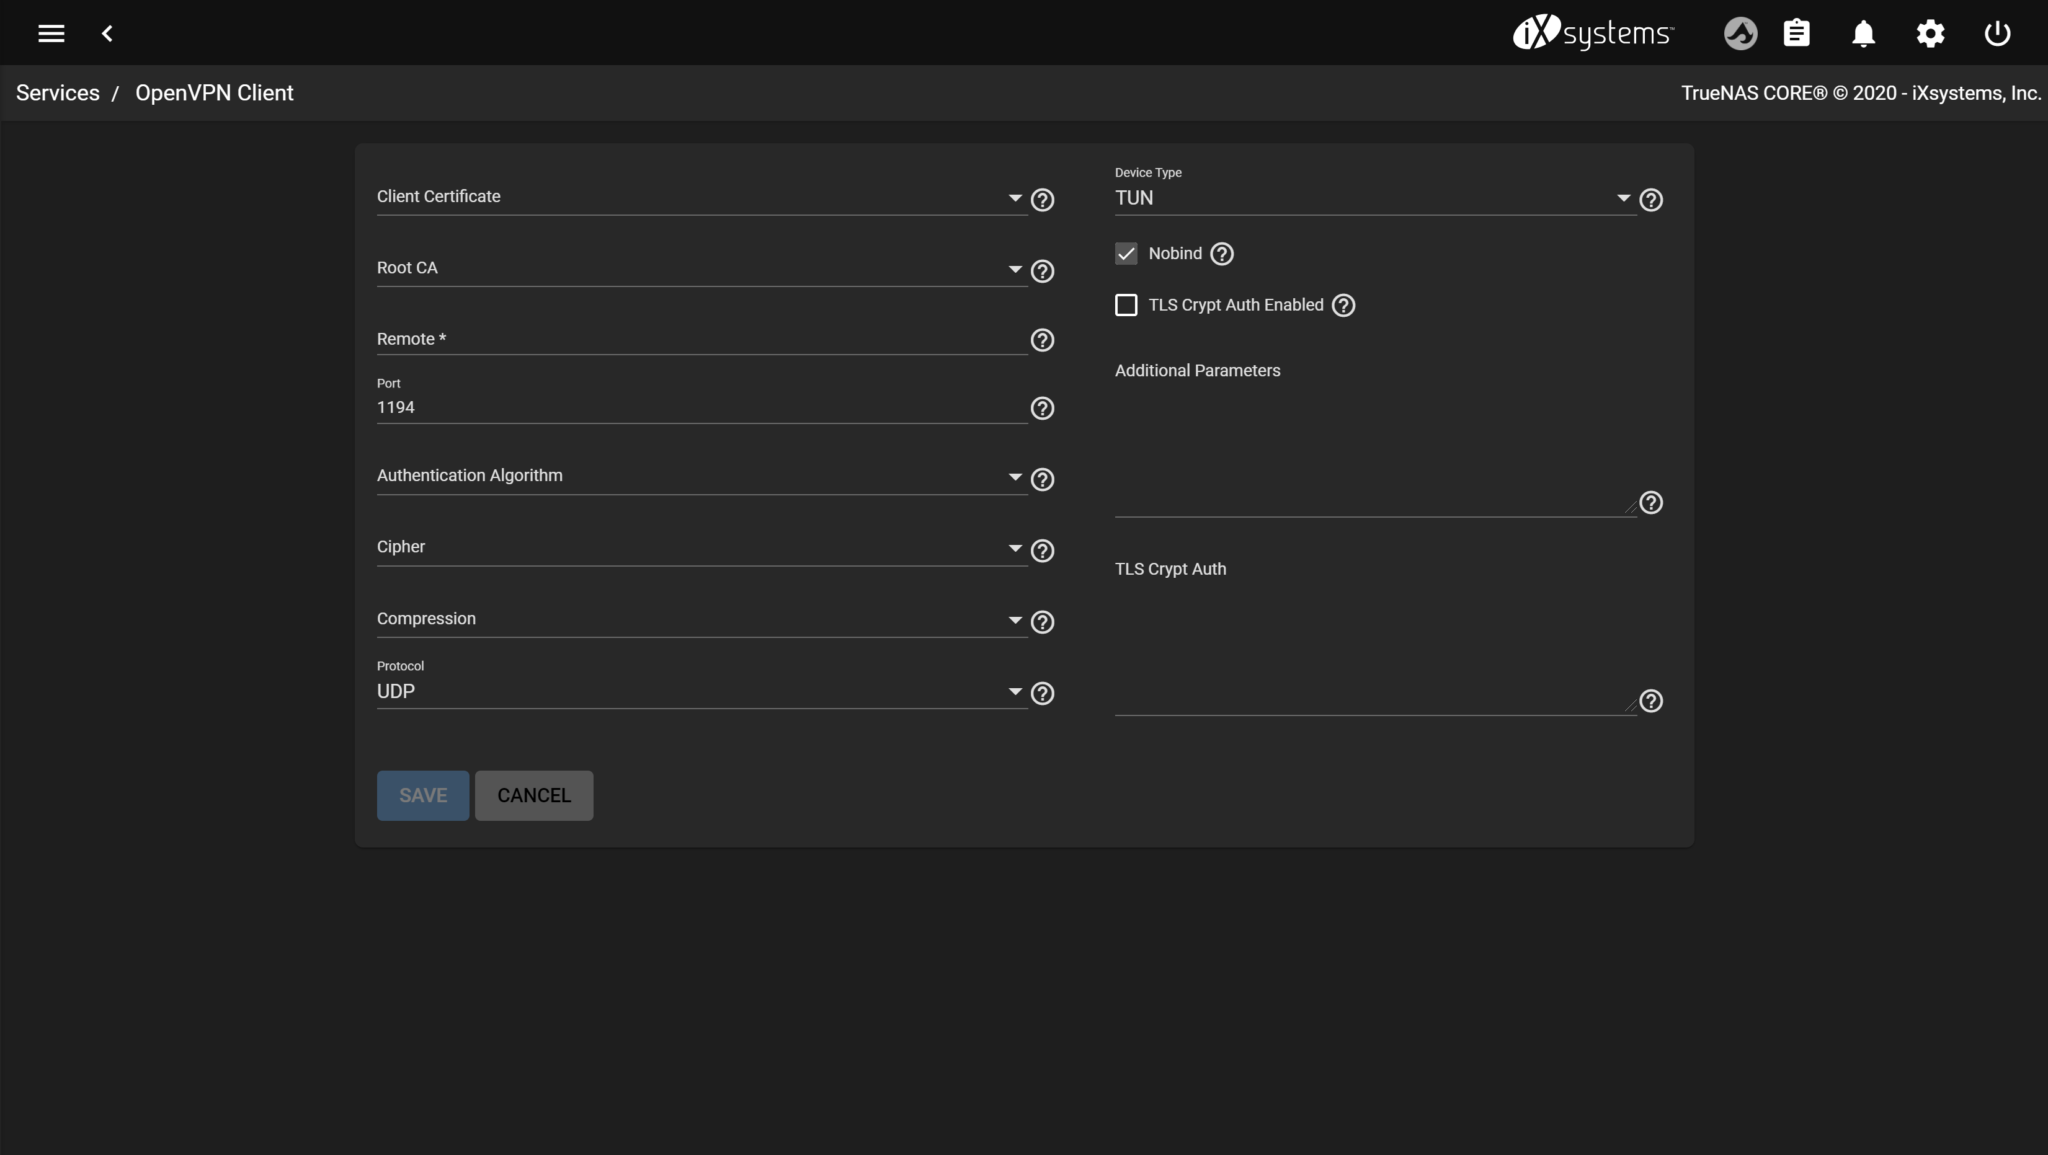Open the hamburger navigation menu
Screen dimensions: 2048x1155
tap(51, 33)
